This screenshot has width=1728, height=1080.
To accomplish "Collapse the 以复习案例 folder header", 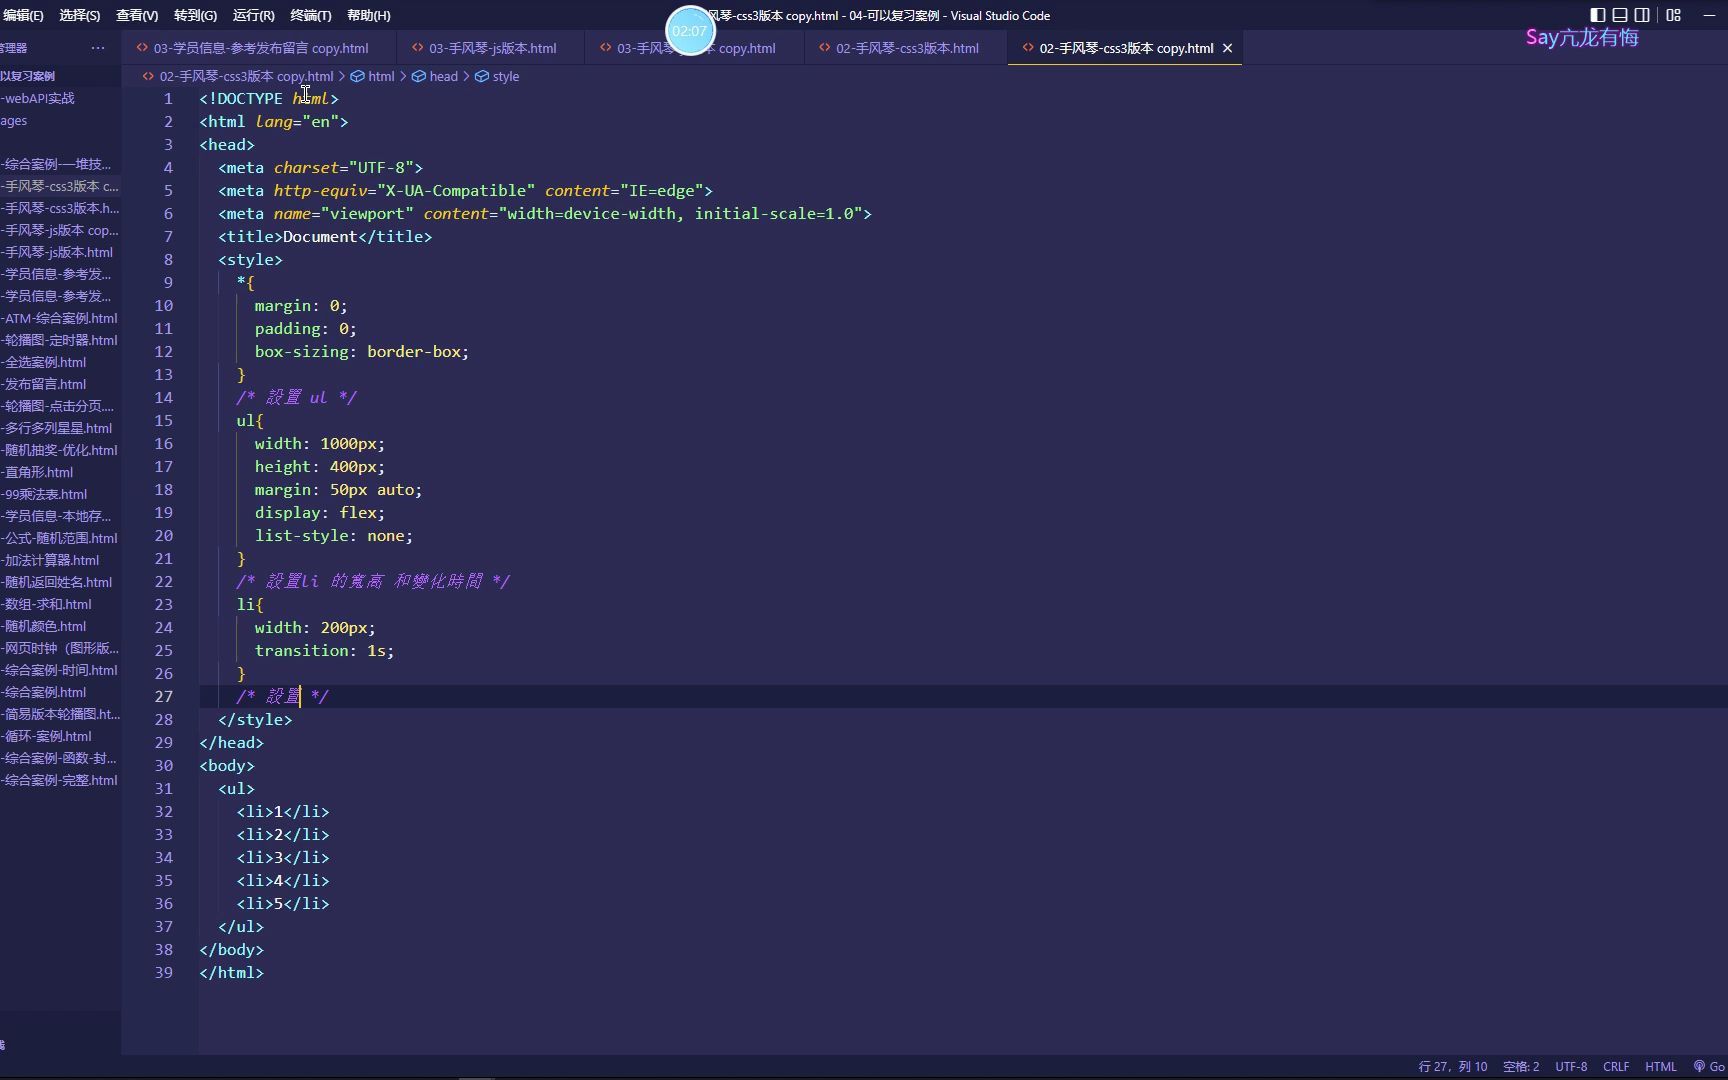I will pos(60,76).
